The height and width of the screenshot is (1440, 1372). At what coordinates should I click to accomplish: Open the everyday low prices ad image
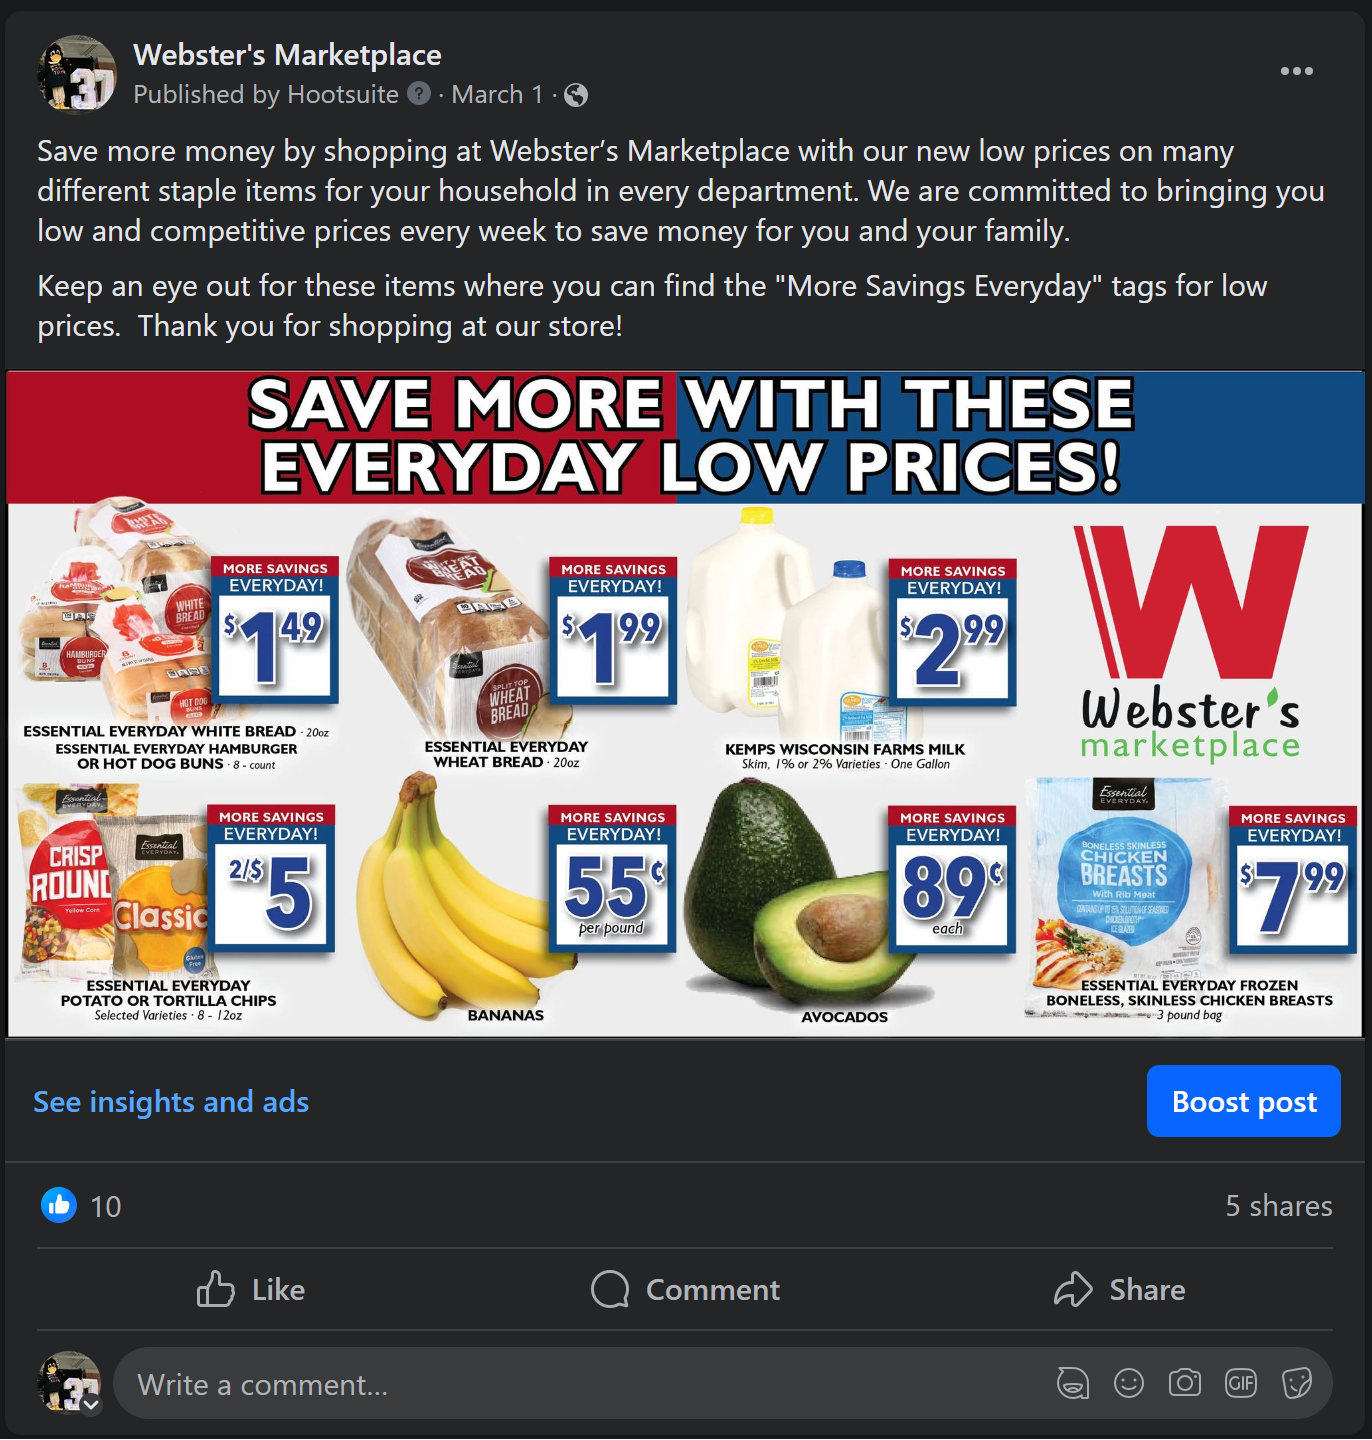685,704
